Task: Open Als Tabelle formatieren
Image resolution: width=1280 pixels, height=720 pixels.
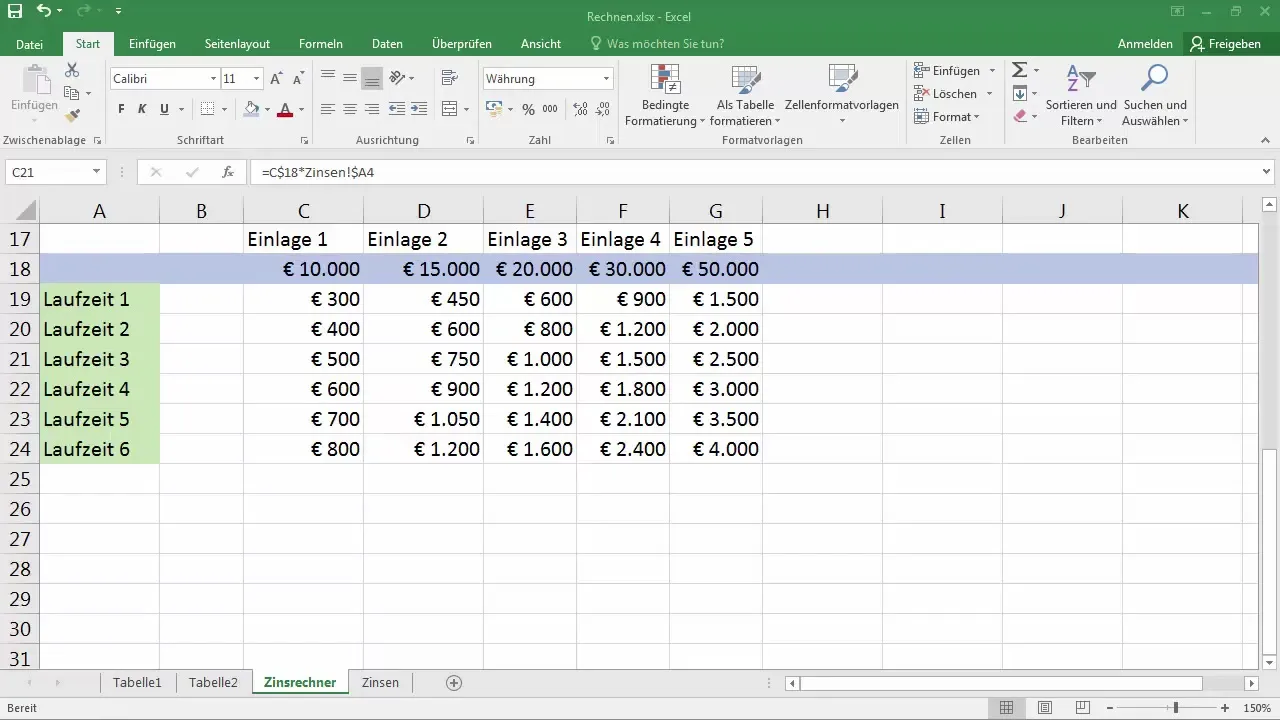Action: [x=745, y=95]
